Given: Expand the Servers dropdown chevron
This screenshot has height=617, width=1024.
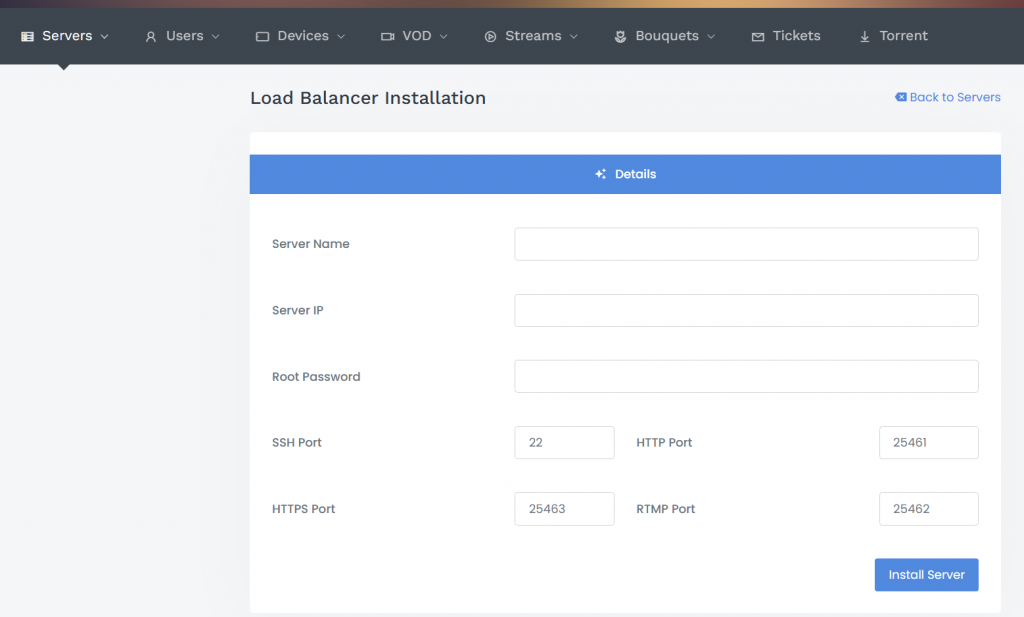Looking at the screenshot, I should (105, 36).
